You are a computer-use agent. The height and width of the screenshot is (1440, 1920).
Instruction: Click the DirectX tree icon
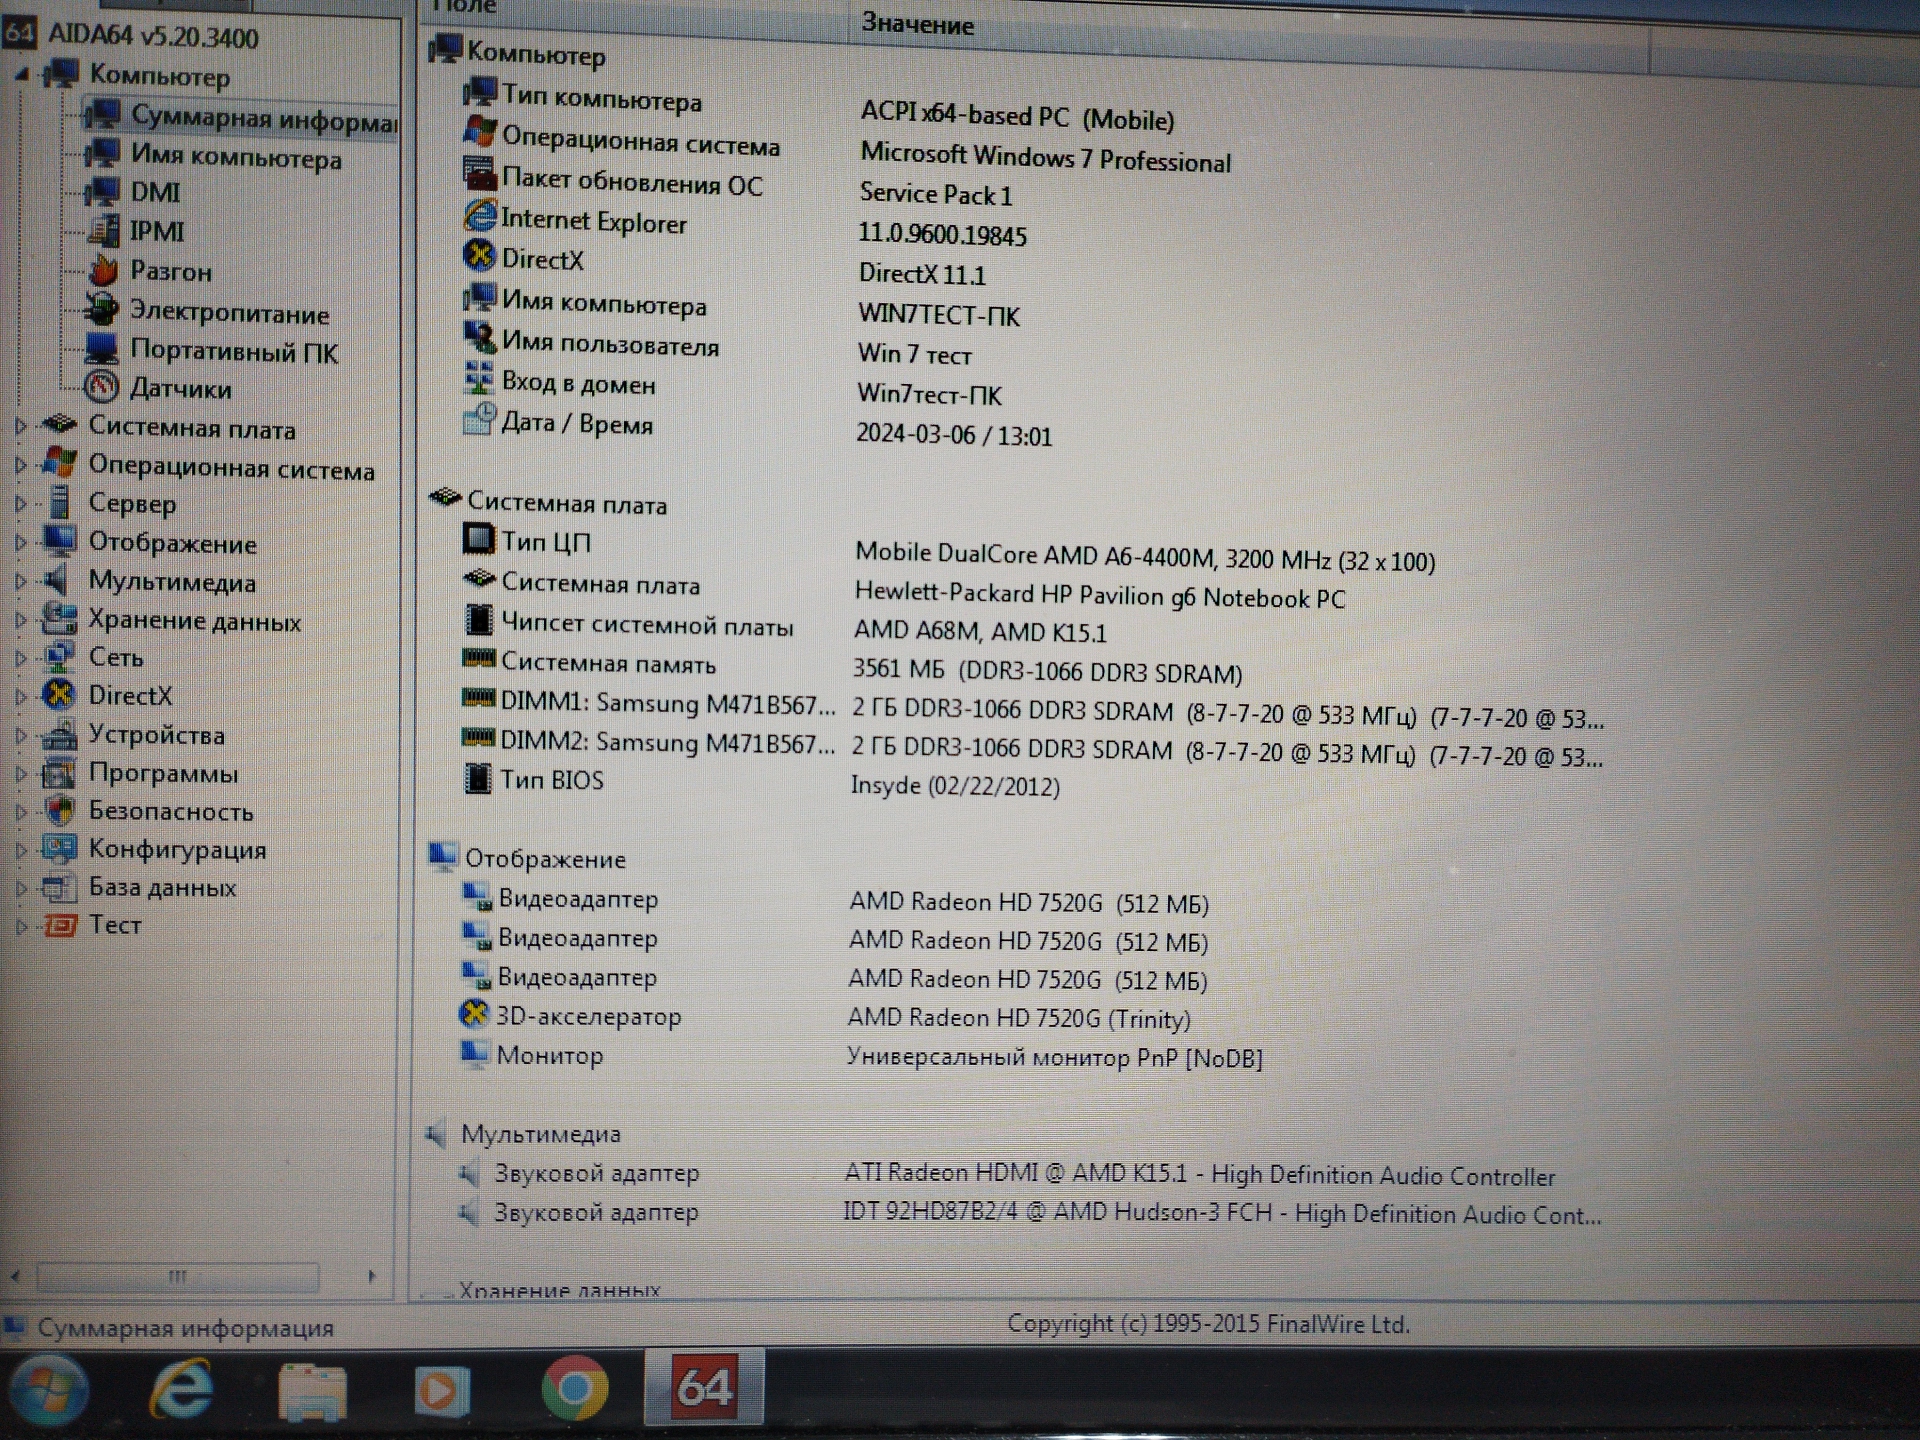pyautogui.click(x=59, y=694)
